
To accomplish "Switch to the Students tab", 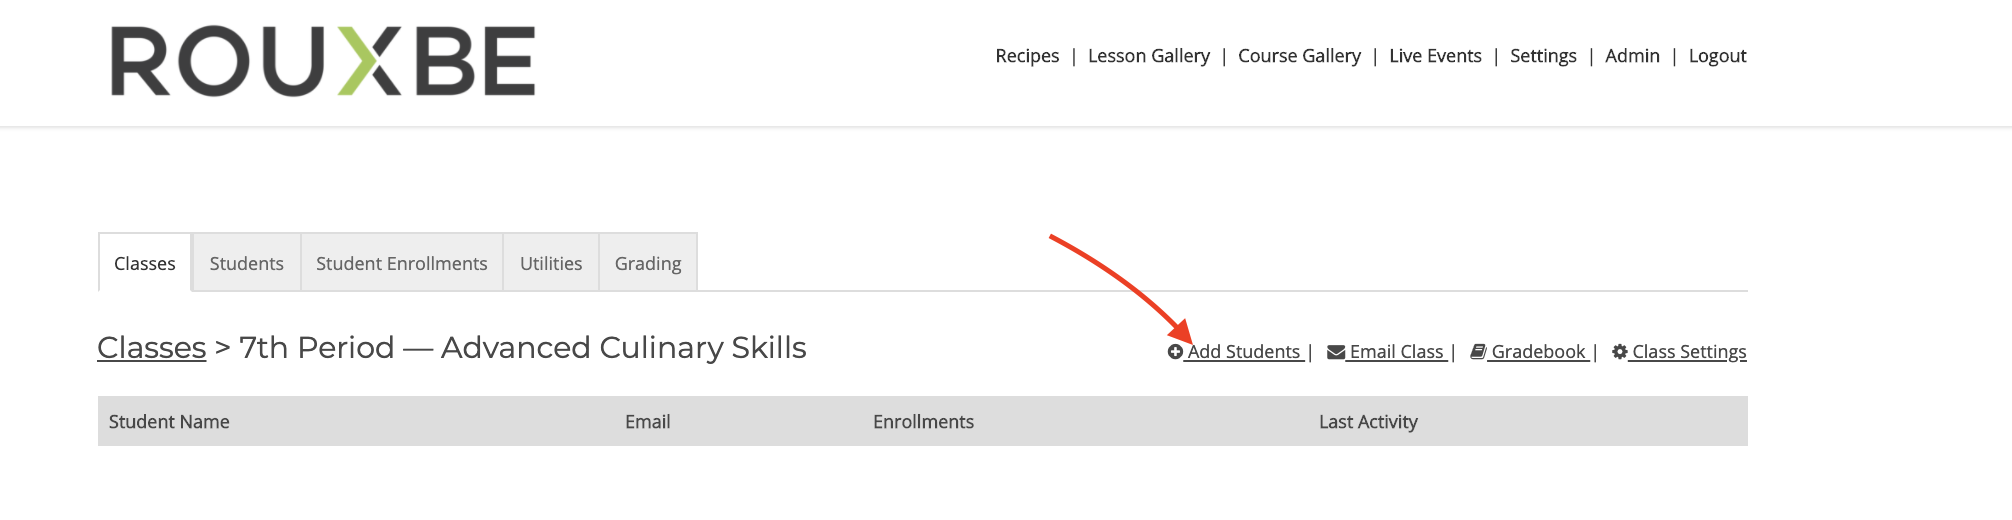I will click(247, 263).
